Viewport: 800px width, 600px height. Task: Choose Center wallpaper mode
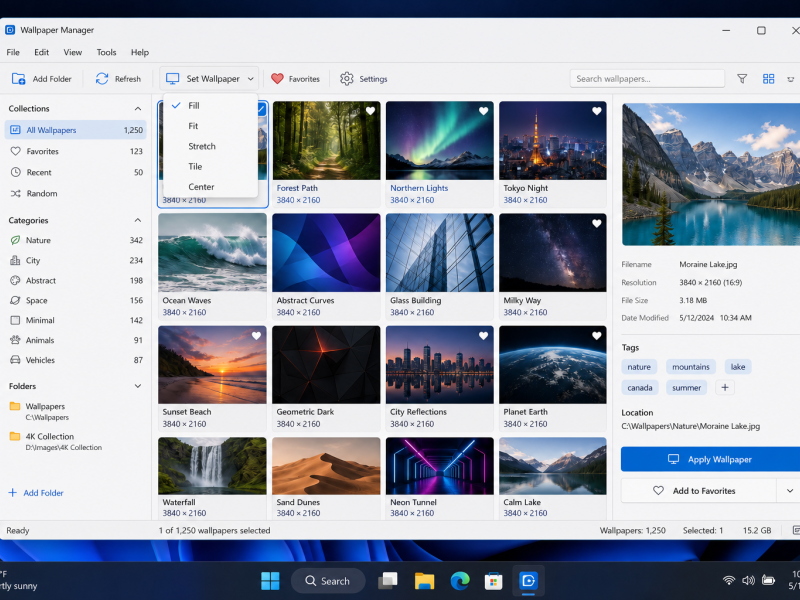[x=210, y=187]
